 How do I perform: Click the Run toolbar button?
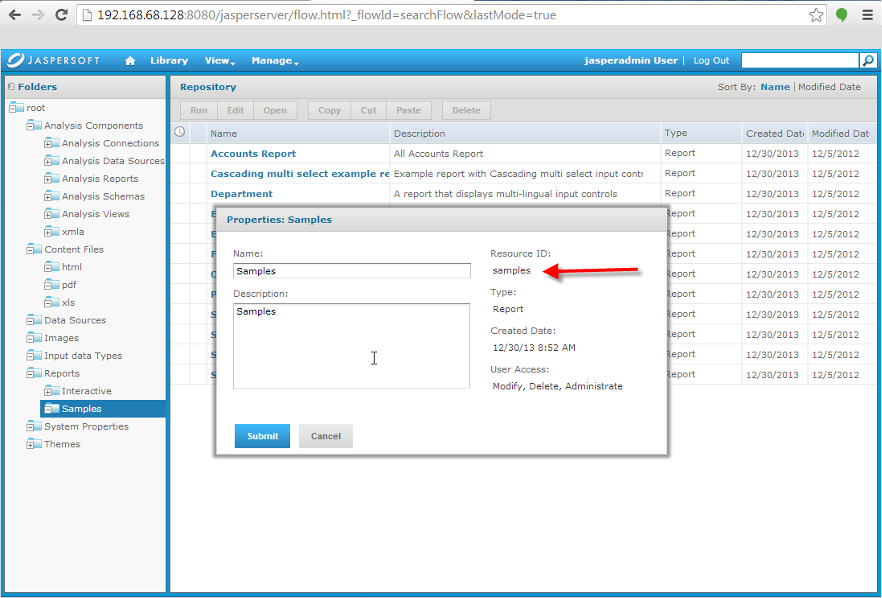click(199, 110)
